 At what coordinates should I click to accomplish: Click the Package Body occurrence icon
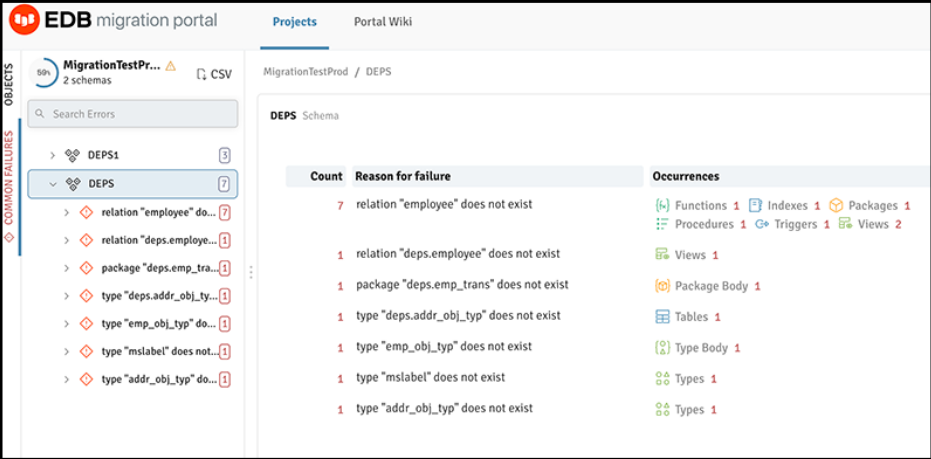tap(661, 286)
